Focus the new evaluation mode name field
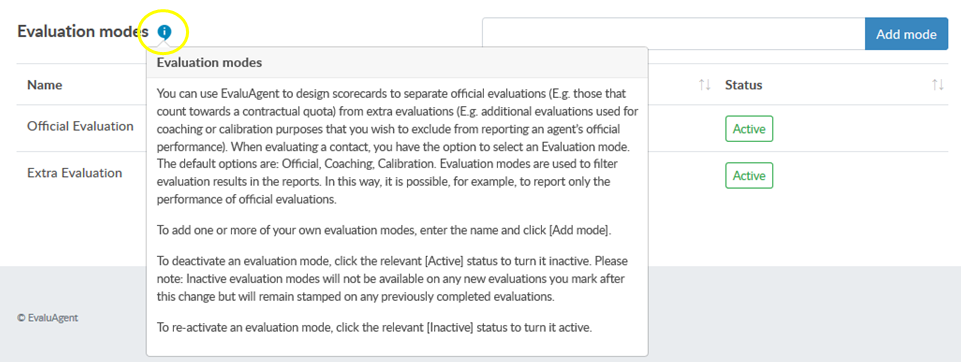Viewport: 961px width, 362px height. click(674, 34)
